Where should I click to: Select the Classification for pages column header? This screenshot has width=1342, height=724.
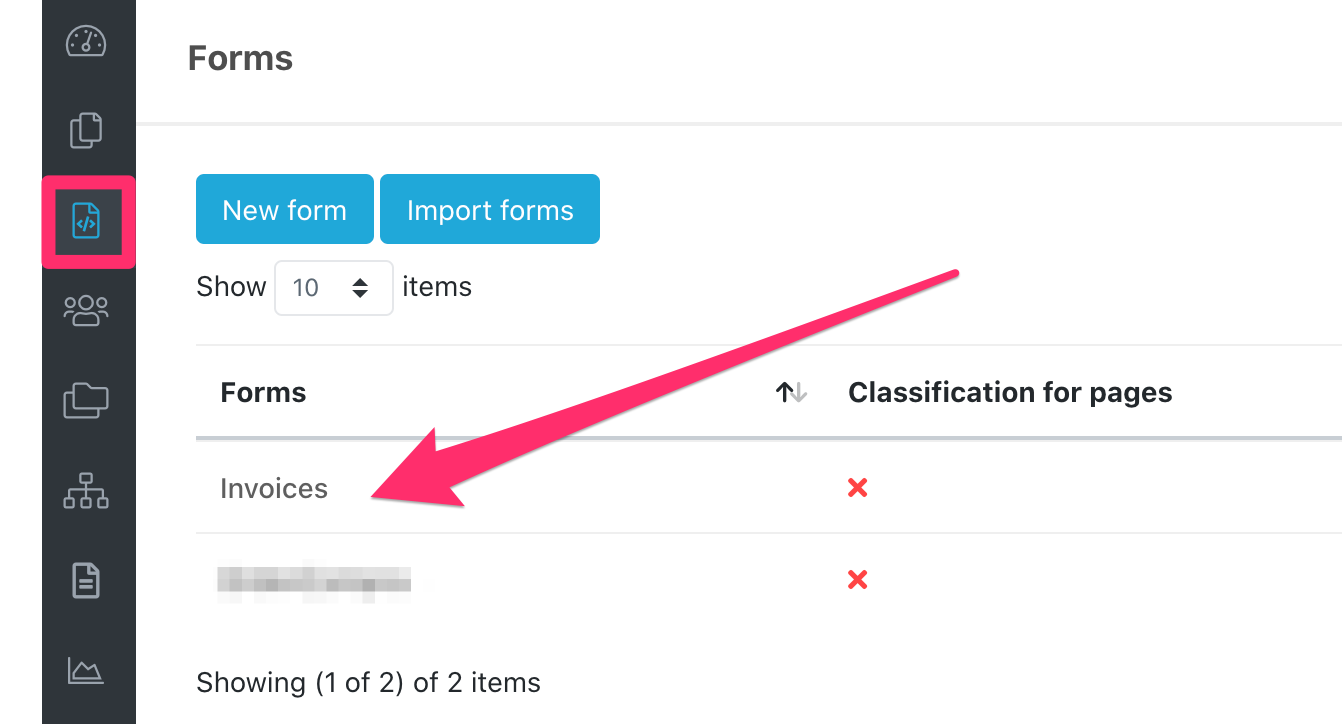[x=1010, y=392]
